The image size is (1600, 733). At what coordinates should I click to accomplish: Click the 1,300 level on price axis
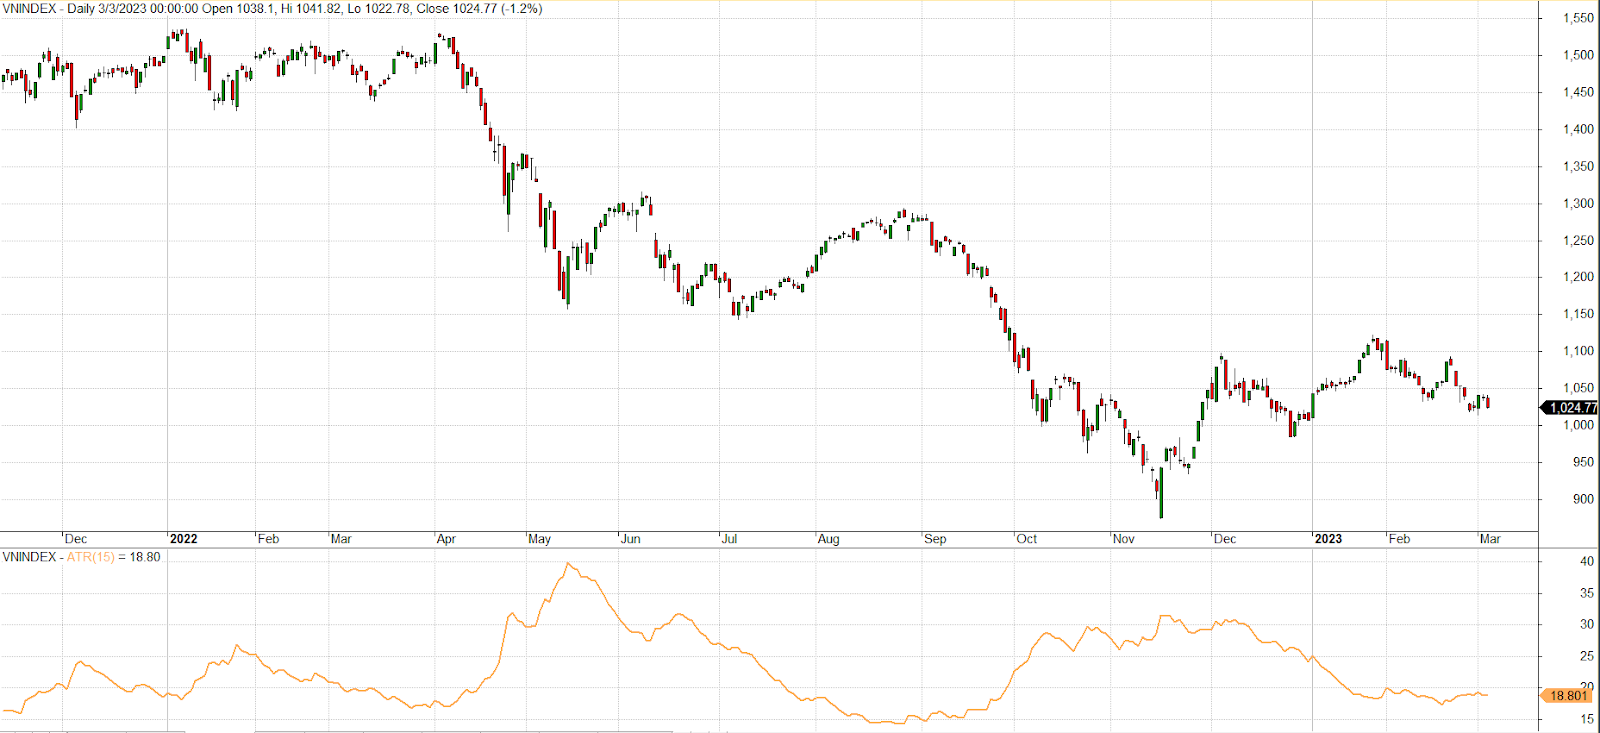pos(1578,203)
